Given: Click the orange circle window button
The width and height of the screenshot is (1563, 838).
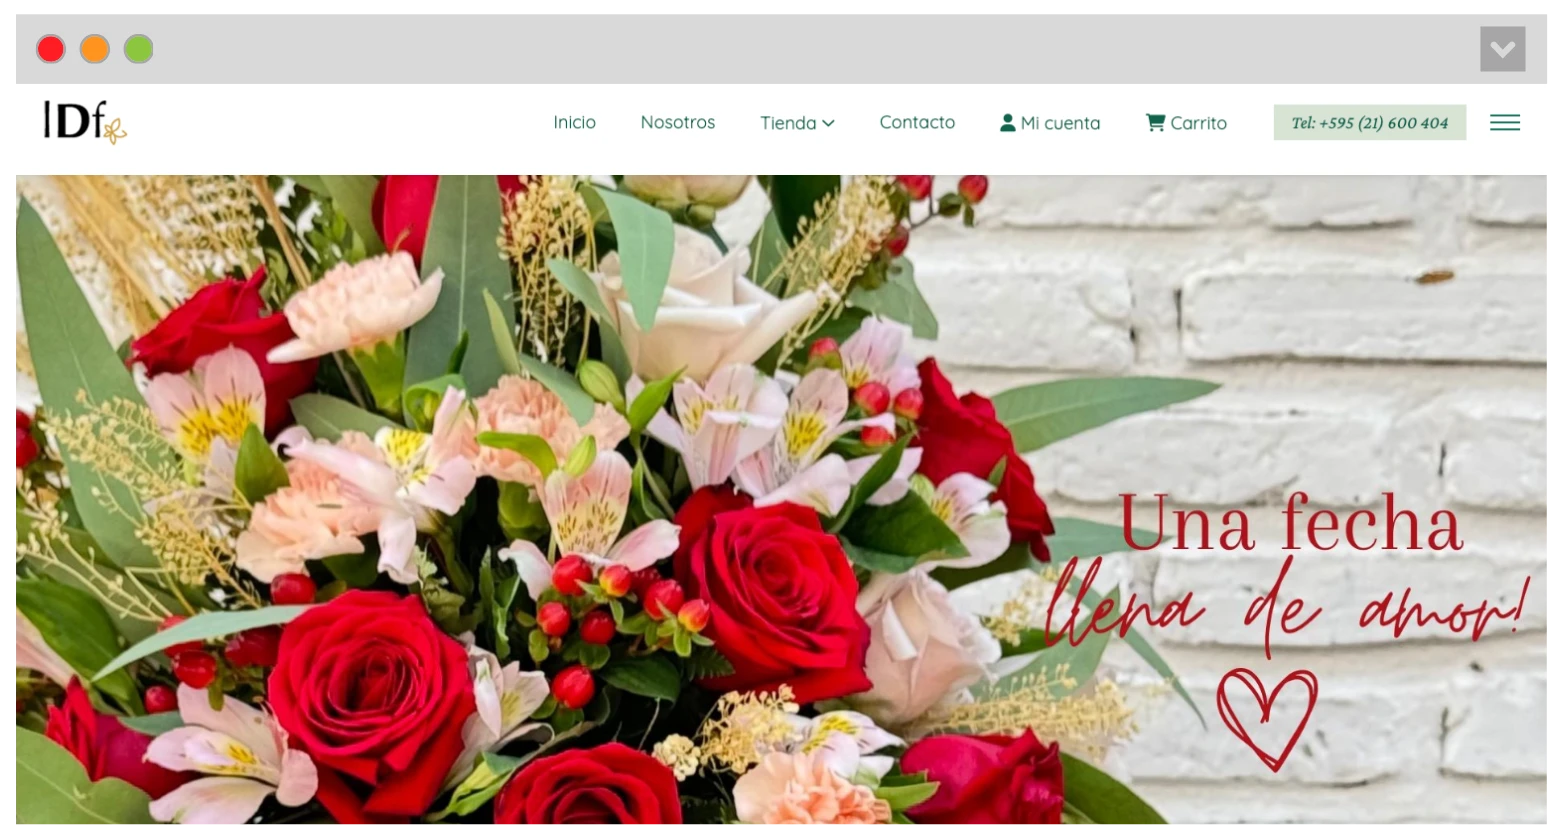Looking at the screenshot, I should tap(95, 49).
